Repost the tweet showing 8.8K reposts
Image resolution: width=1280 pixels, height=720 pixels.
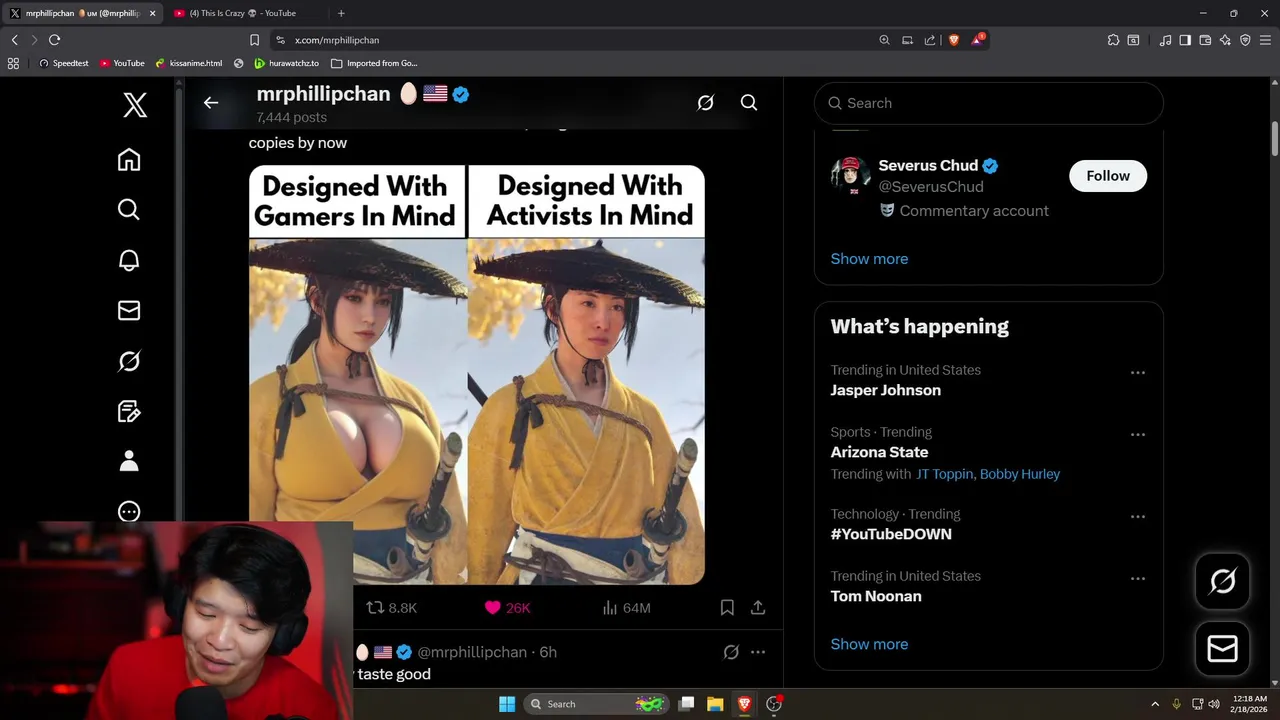pyautogui.click(x=391, y=607)
